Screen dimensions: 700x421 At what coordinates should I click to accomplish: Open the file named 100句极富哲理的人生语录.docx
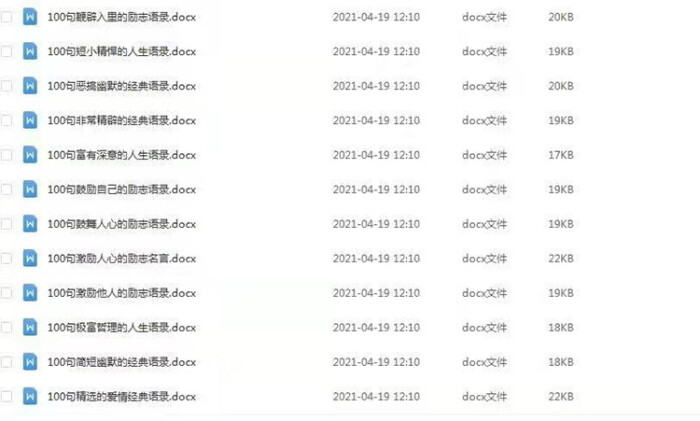tap(121, 327)
